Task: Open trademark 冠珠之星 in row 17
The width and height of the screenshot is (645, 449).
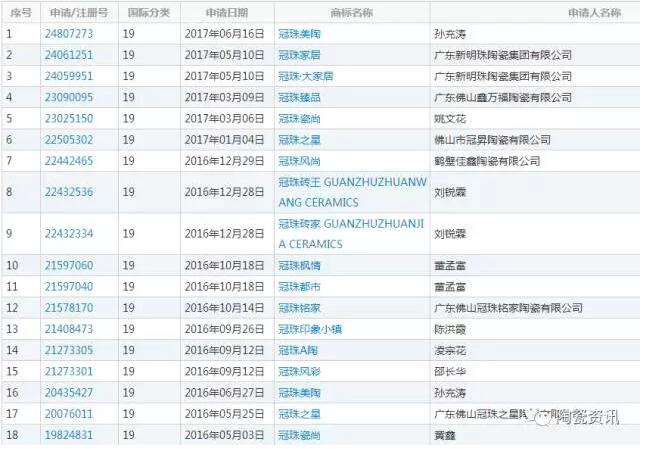Action: (299, 414)
